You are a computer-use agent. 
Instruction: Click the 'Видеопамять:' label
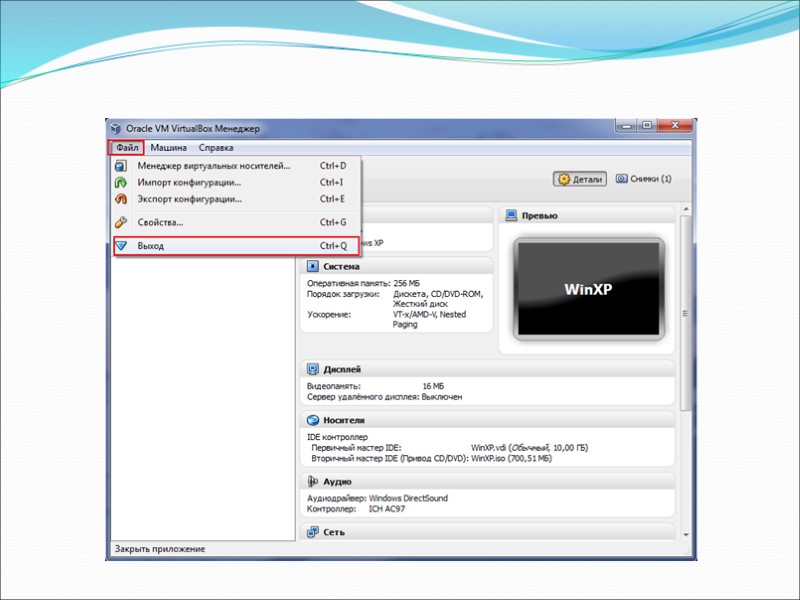coord(334,386)
